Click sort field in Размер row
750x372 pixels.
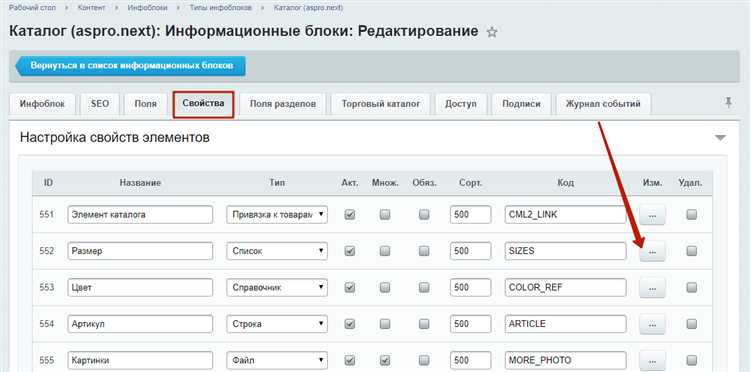470,251
